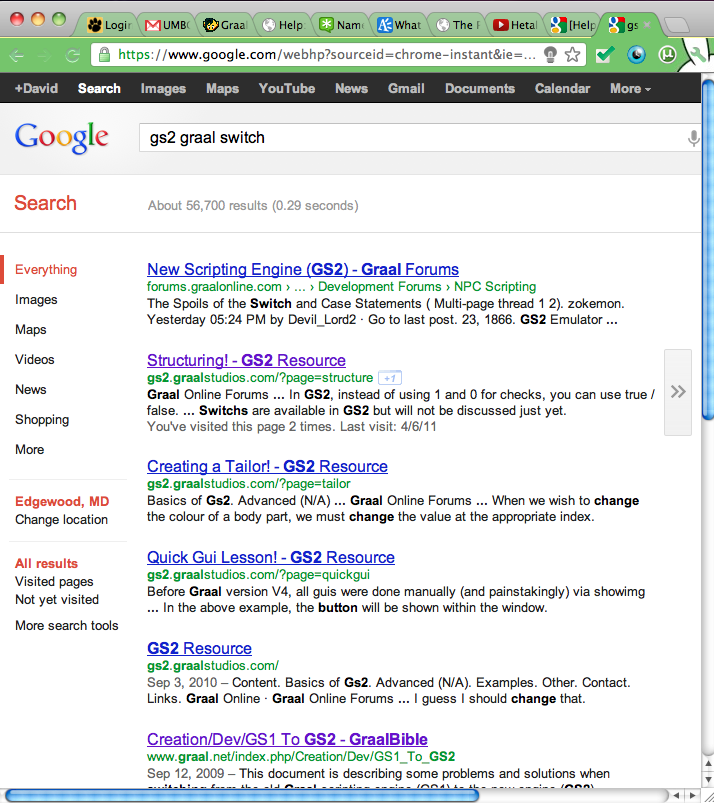
Task: Filter results by News in sidebar
Action: [x=31, y=390]
